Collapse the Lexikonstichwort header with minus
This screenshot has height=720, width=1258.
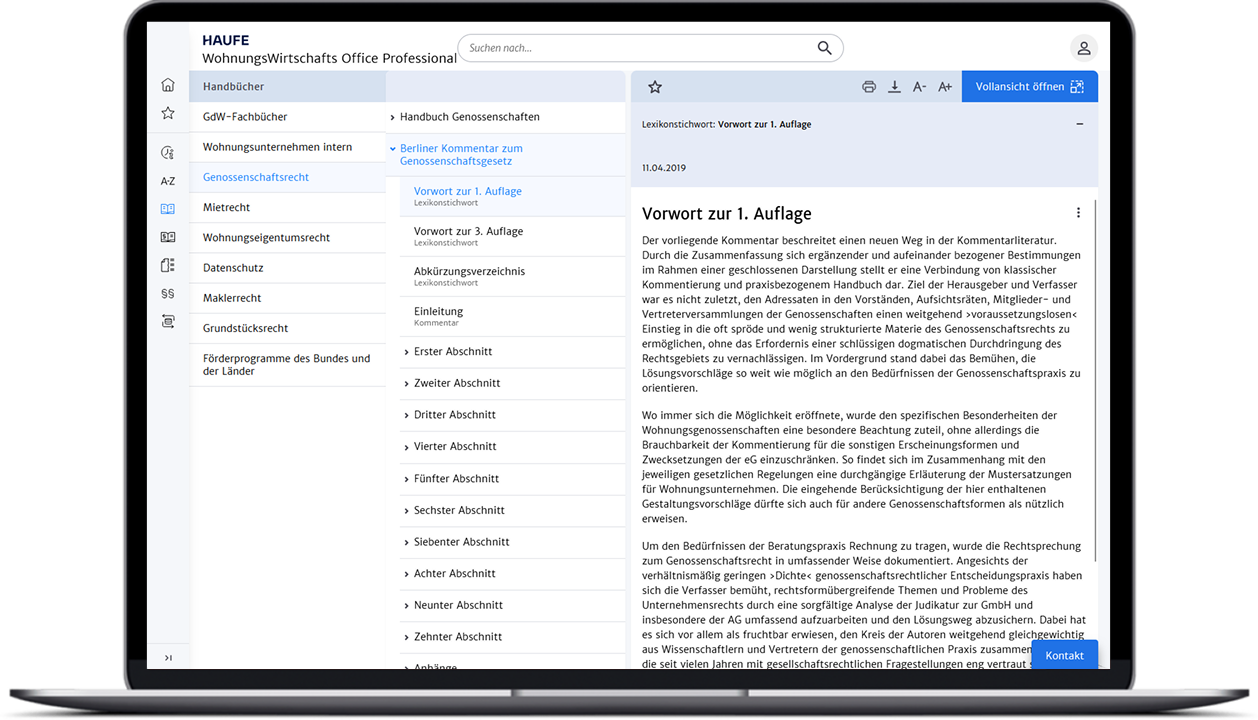[x=1079, y=124]
